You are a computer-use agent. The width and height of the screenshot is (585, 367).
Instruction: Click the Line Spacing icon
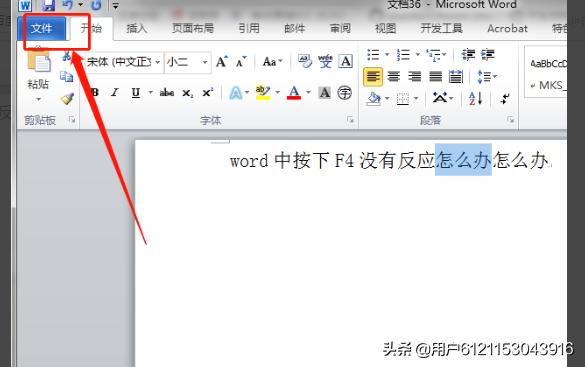point(484,77)
